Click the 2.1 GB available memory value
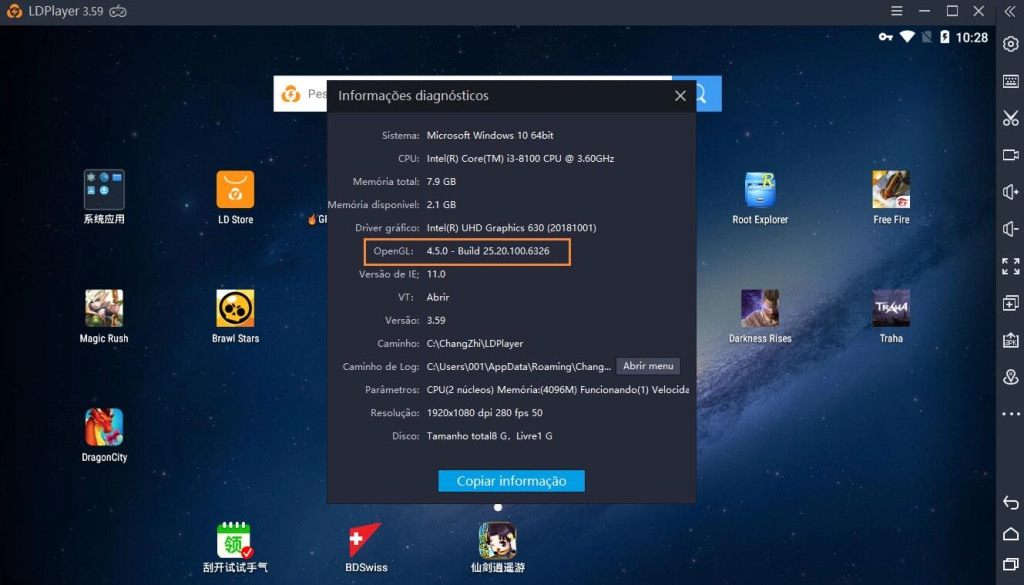This screenshot has width=1024, height=585. coord(441,205)
